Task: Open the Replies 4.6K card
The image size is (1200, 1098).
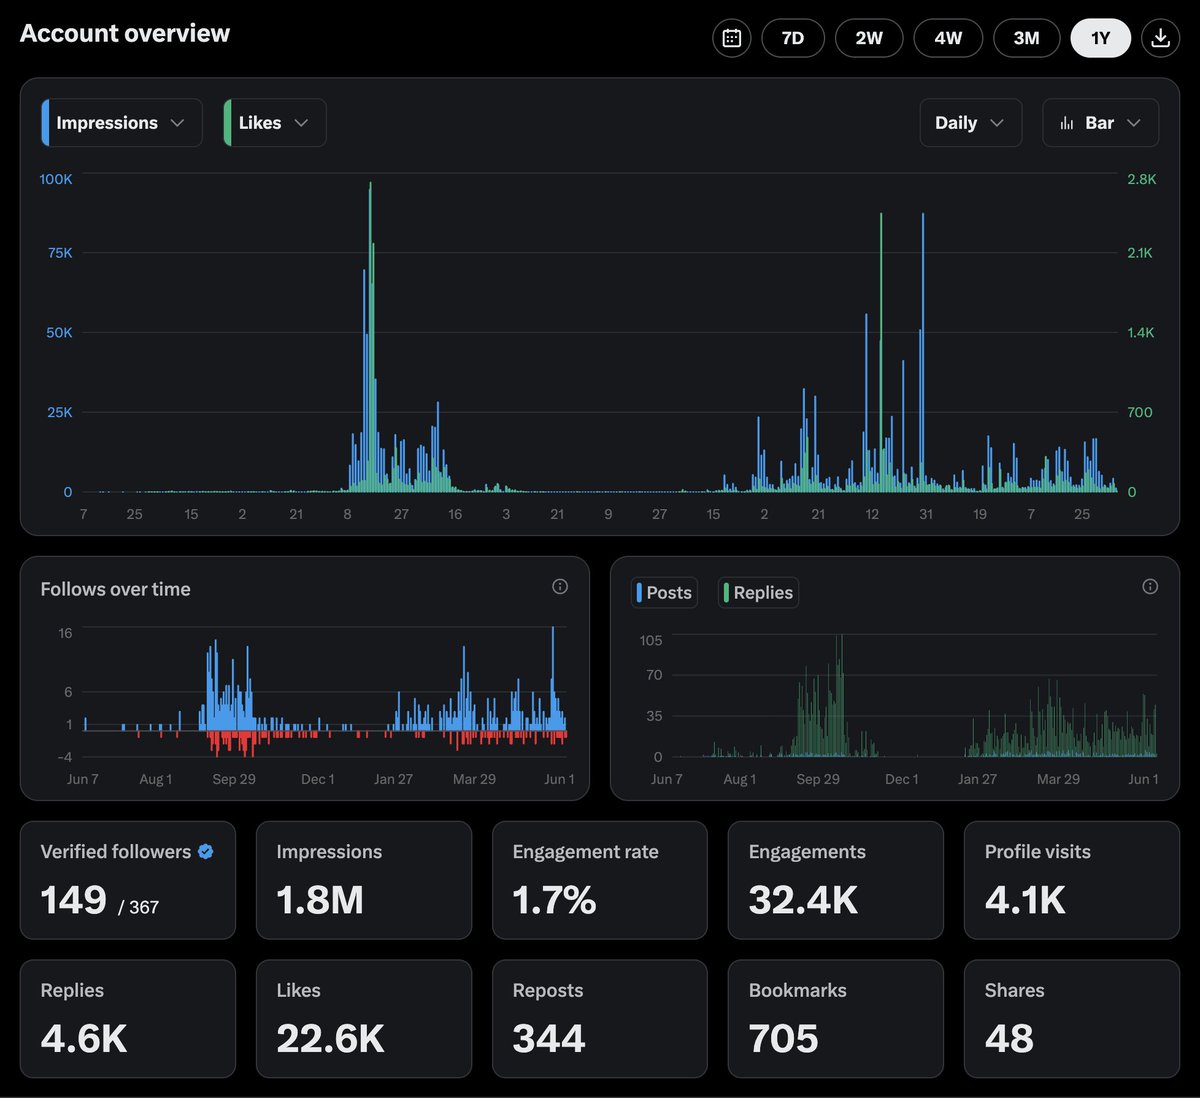Action: coord(128,1019)
